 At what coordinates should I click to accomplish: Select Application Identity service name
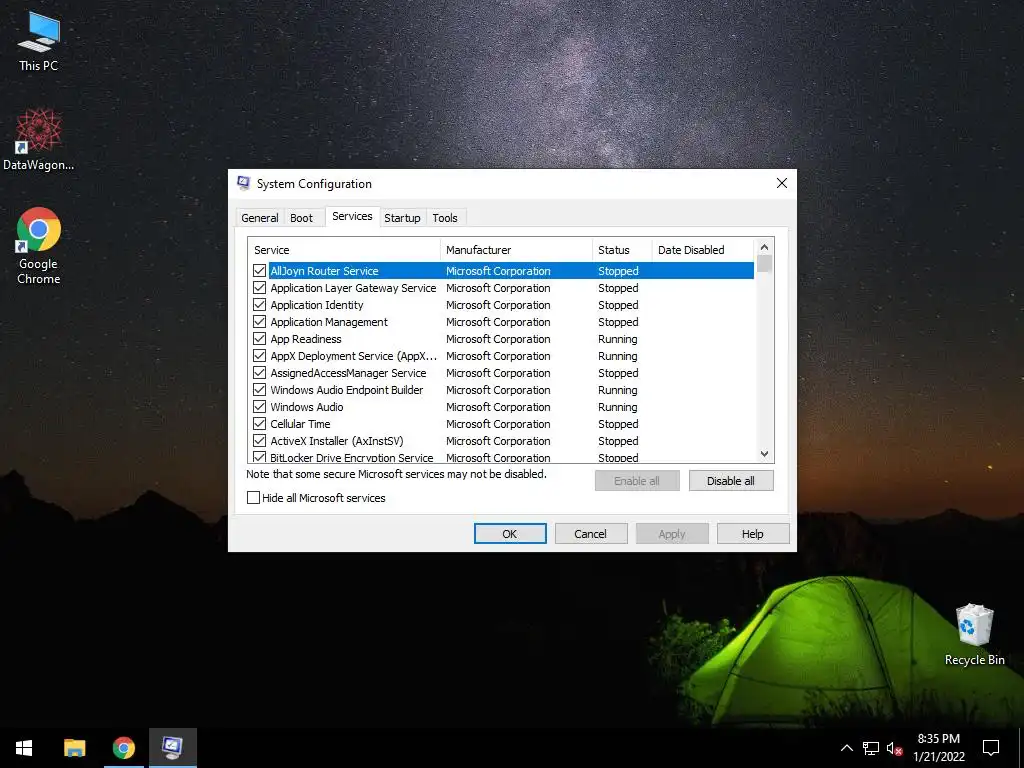[317, 304]
